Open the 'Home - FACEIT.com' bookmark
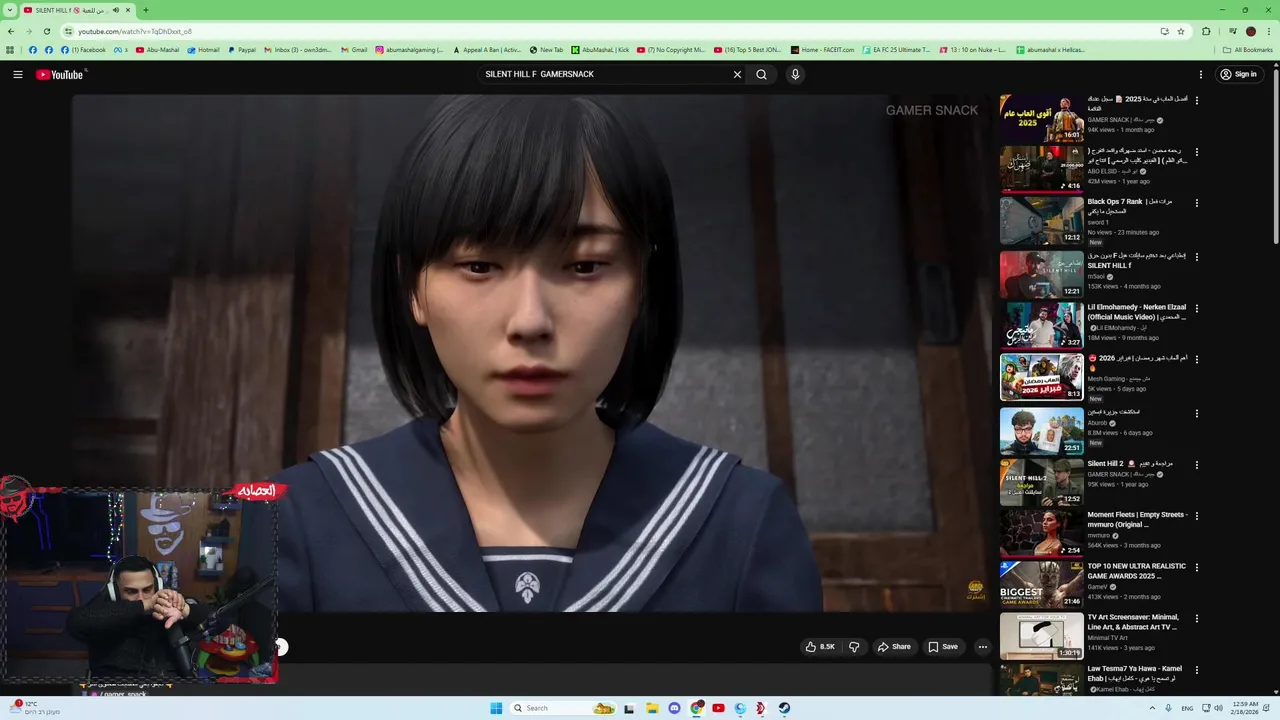The image size is (1280, 720). tap(822, 50)
